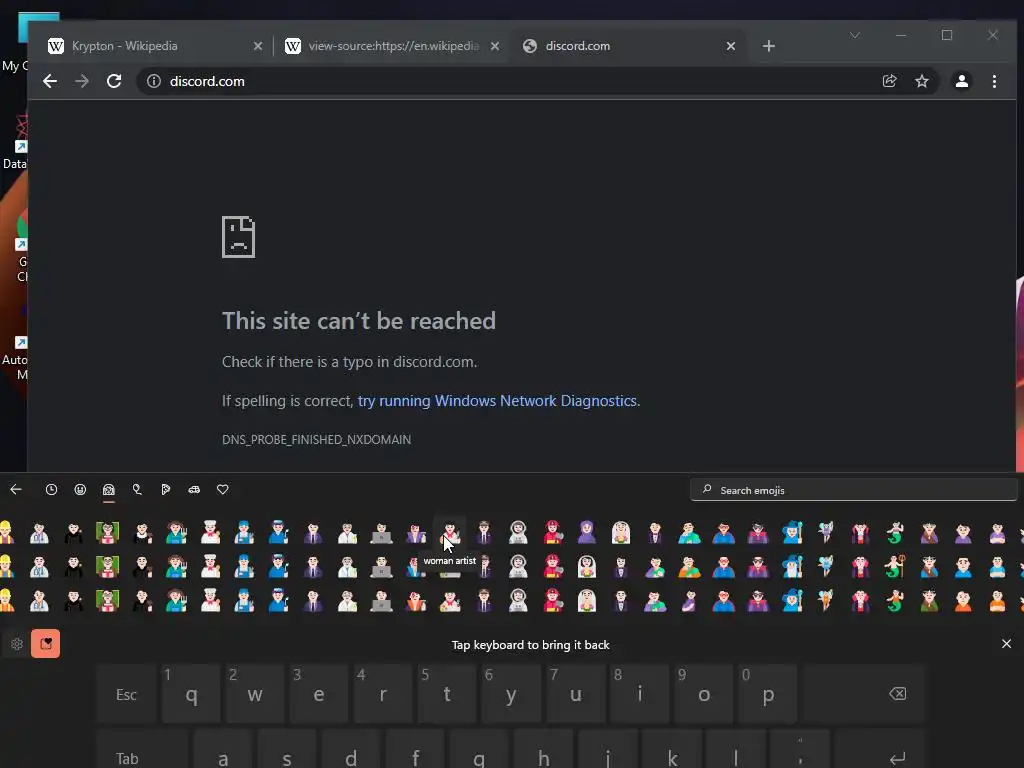The width and height of the screenshot is (1024, 768).
Task: Select the discord.com browser tab
Action: (627, 46)
